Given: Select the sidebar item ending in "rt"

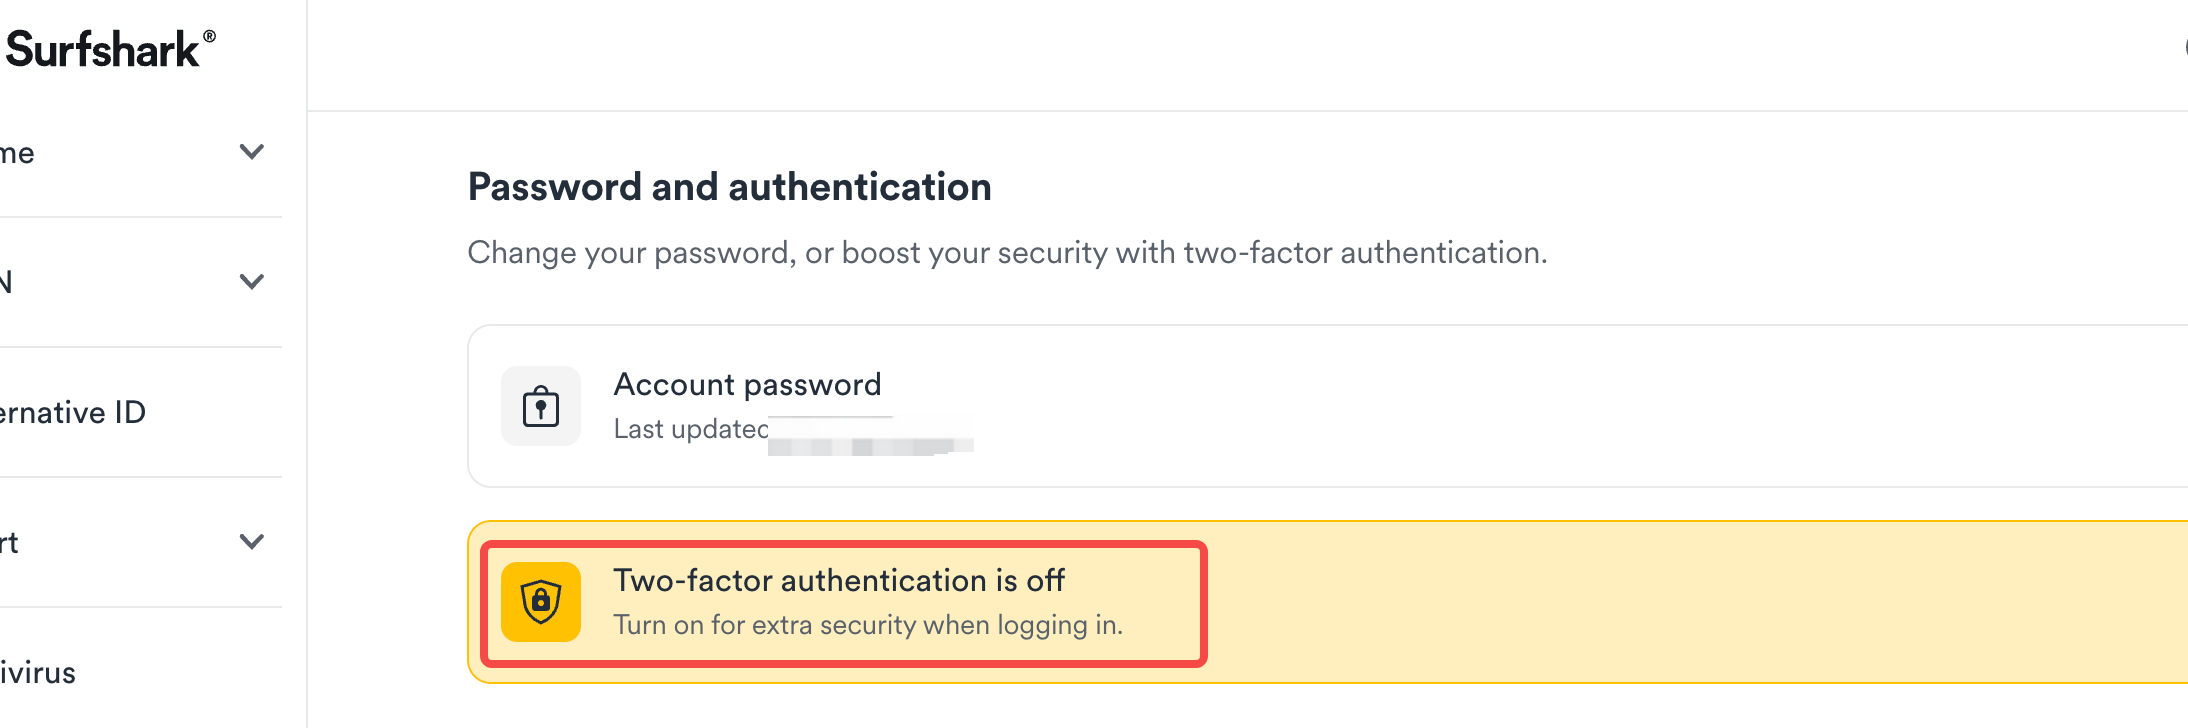Looking at the screenshot, I should [x=9, y=542].
